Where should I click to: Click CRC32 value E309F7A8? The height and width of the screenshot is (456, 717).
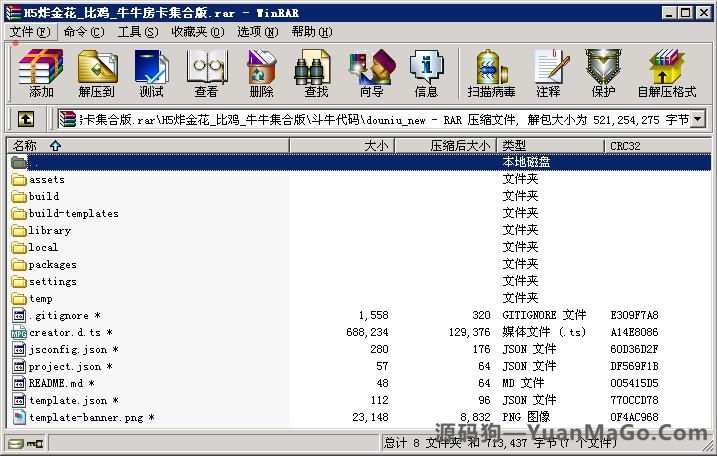coord(634,315)
